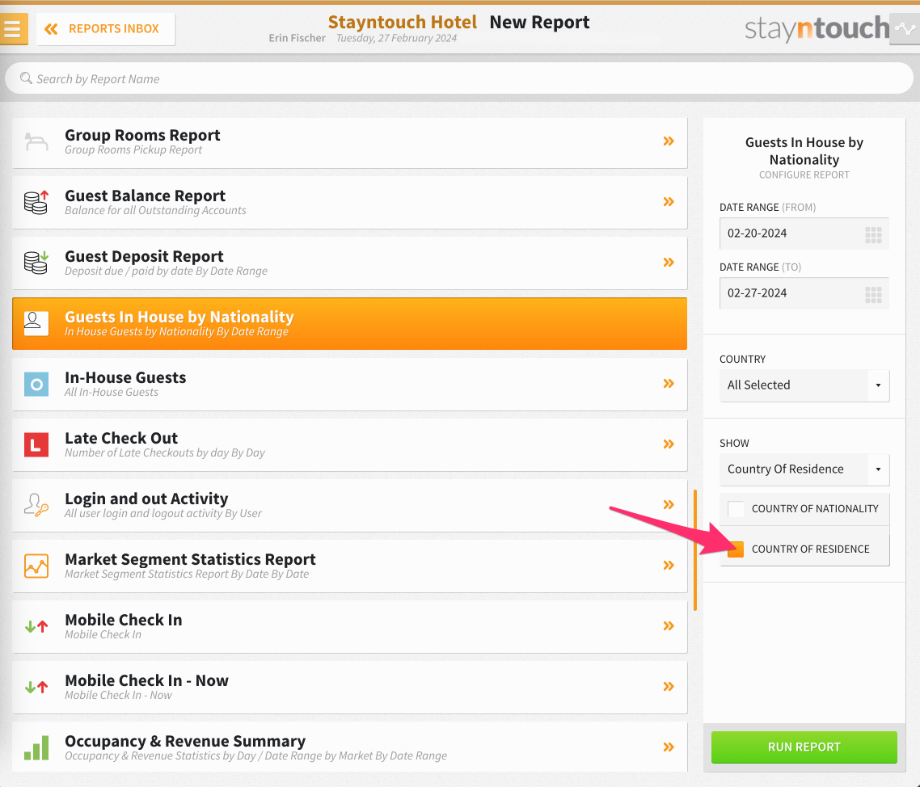Expand the Guest Deposit Report chevron
This screenshot has height=787, width=920.
pyautogui.click(x=669, y=262)
